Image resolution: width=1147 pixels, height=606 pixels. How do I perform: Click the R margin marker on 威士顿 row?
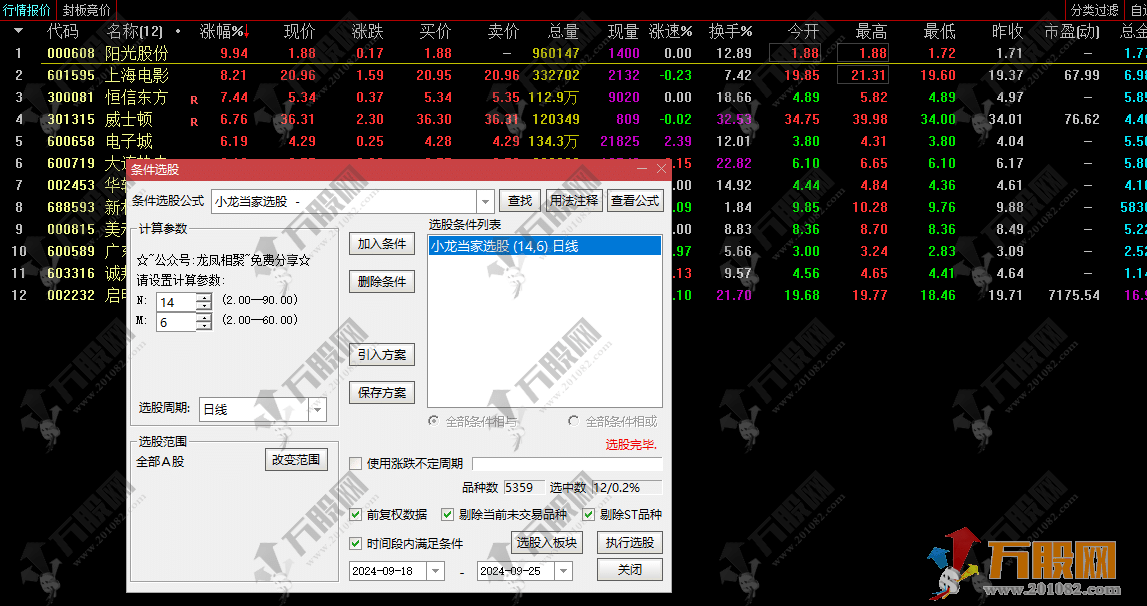click(194, 121)
